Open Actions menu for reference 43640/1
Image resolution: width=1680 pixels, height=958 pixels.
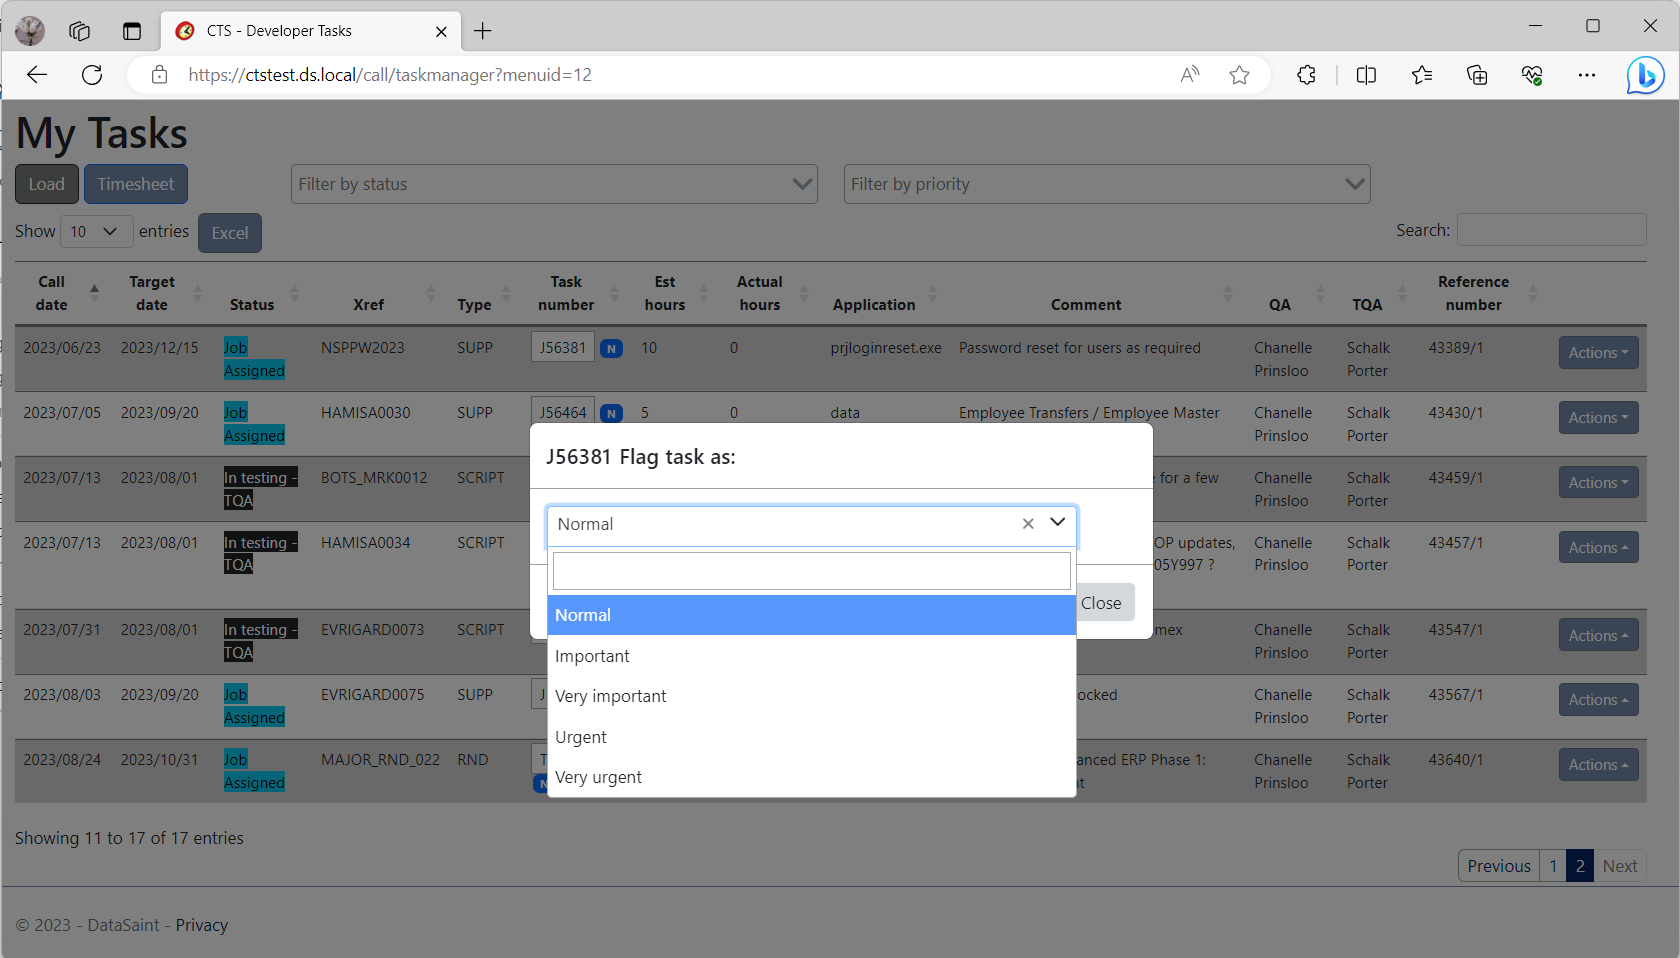click(x=1598, y=764)
